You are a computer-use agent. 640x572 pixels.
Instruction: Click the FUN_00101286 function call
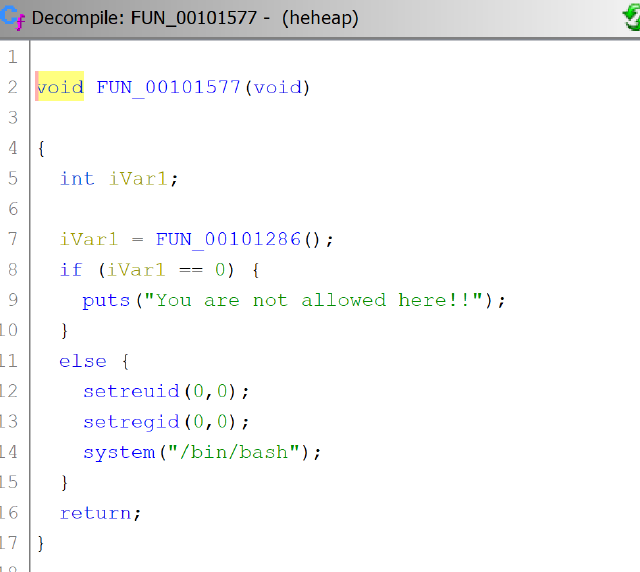coord(228,239)
